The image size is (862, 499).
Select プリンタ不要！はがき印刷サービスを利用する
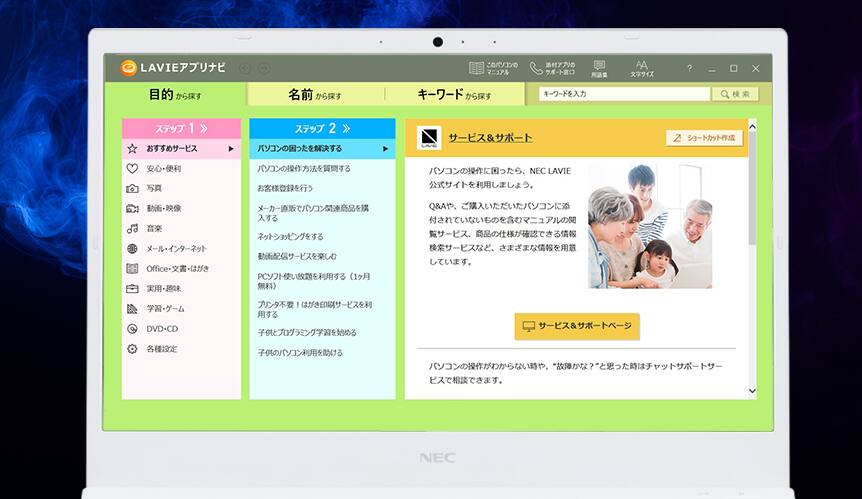(314, 309)
